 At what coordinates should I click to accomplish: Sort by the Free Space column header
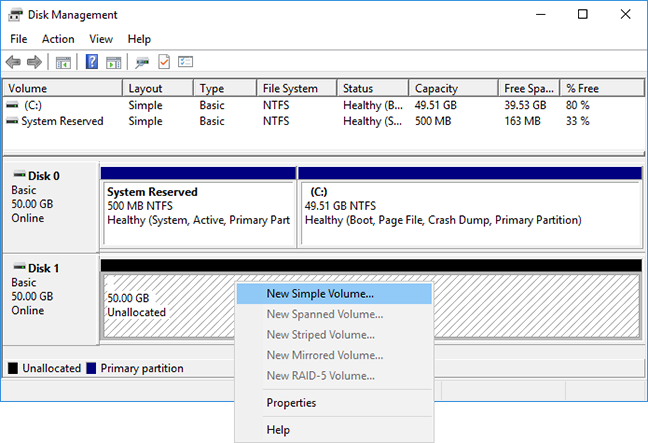point(529,88)
